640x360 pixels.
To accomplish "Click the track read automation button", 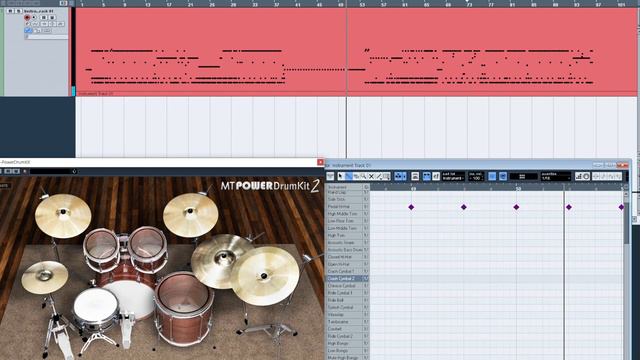I will (43, 17).
